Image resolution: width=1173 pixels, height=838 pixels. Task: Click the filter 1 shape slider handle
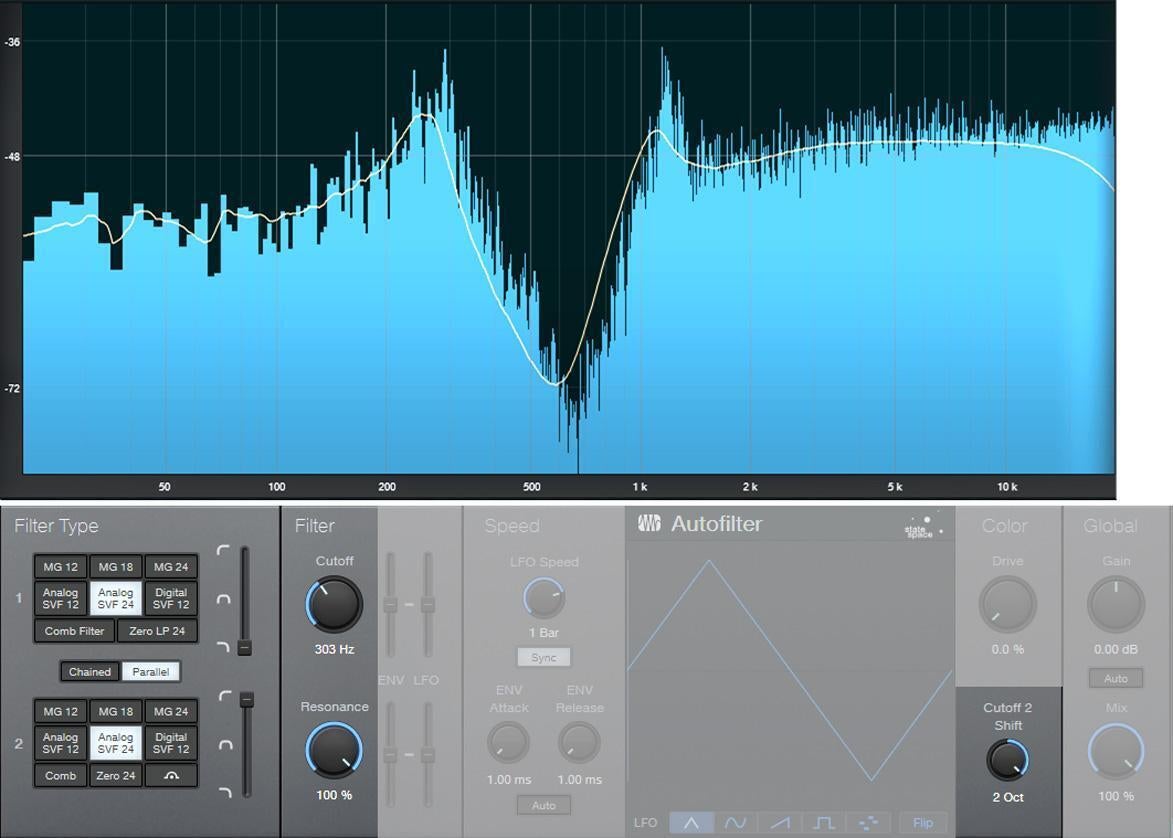click(244, 648)
